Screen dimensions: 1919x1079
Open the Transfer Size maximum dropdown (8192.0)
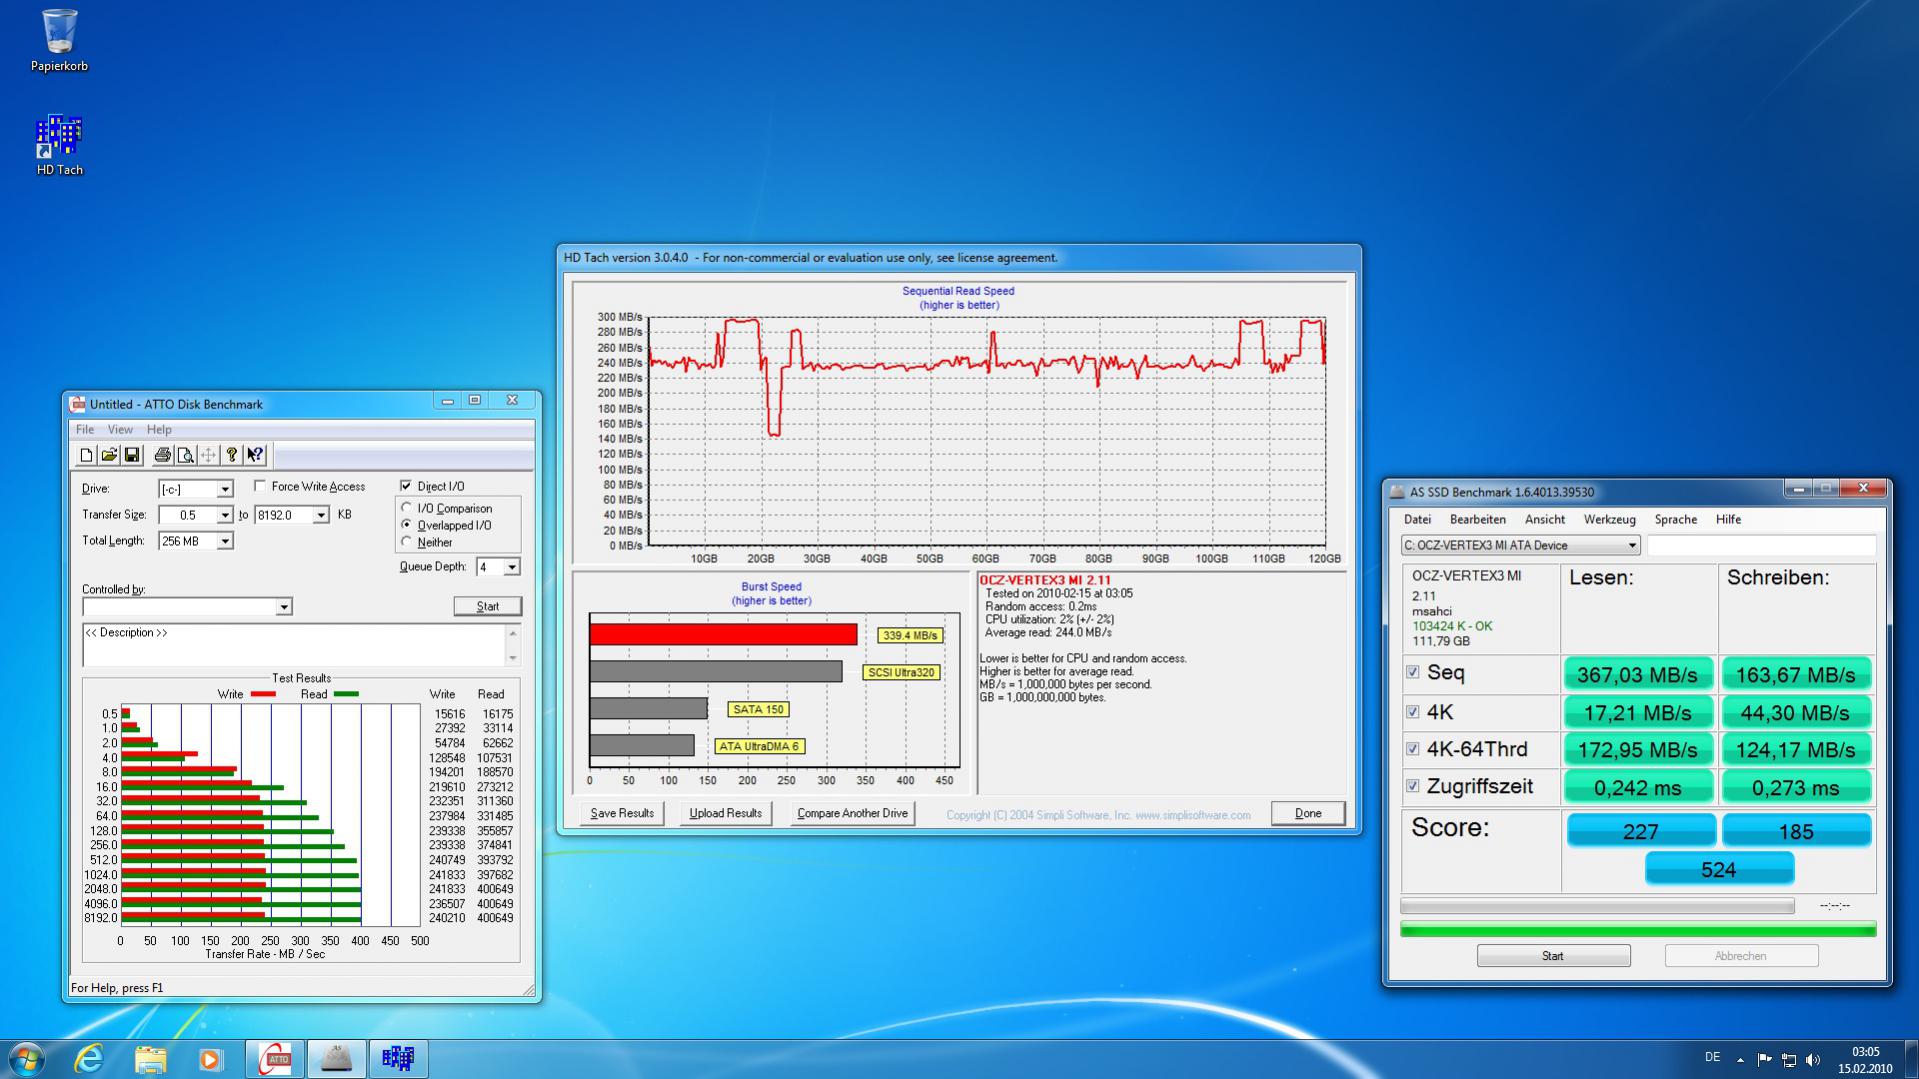(321, 515)
